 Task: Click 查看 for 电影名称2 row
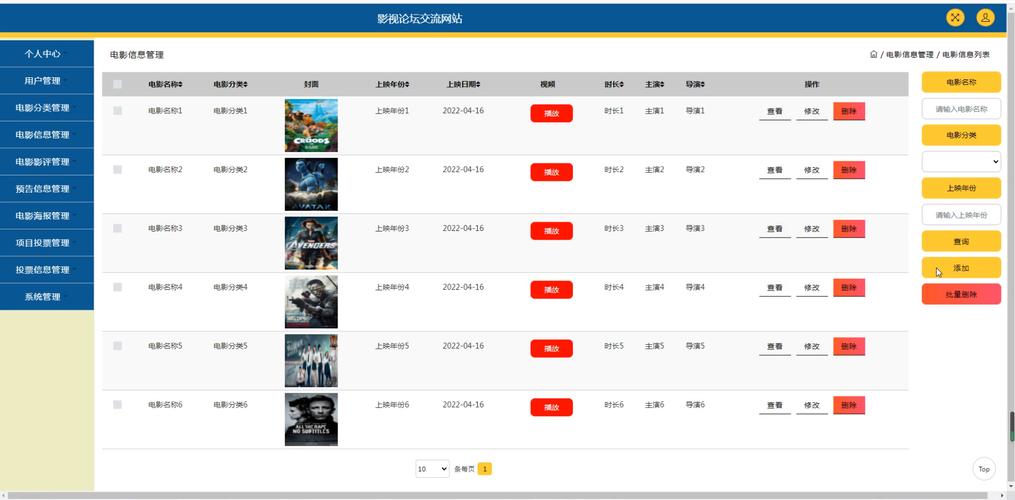(x=775, y=170)
